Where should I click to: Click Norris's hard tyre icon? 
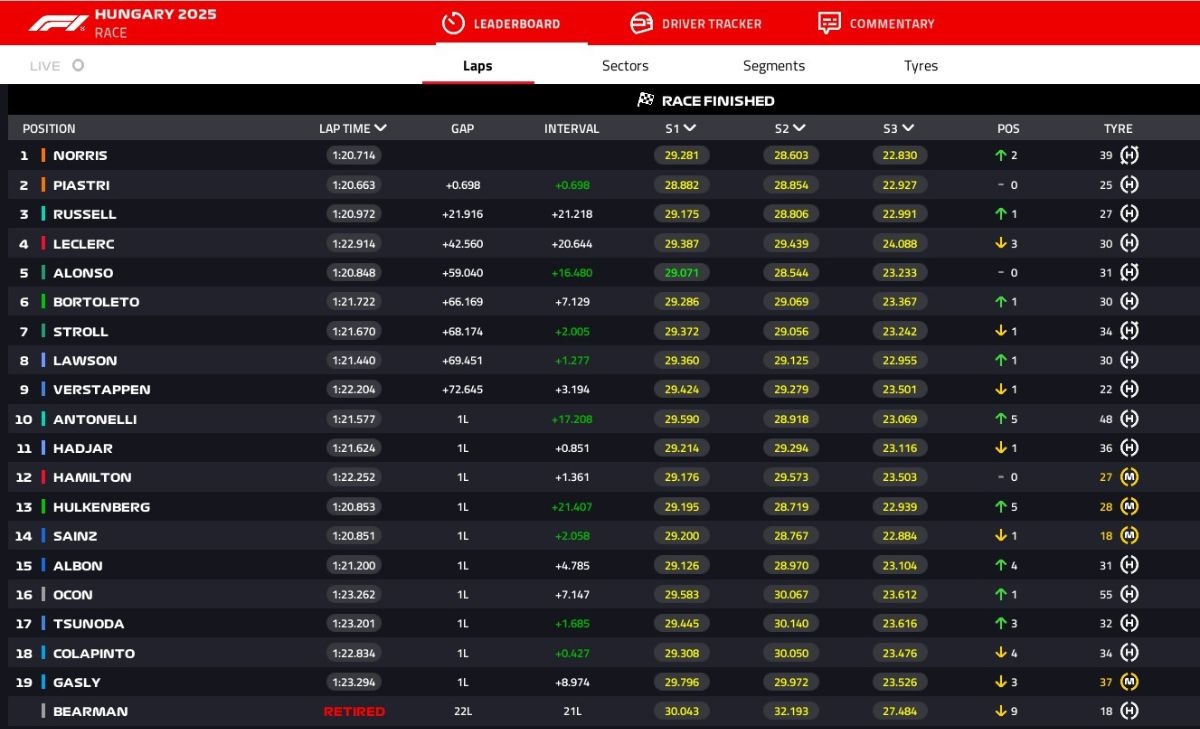1129,155
